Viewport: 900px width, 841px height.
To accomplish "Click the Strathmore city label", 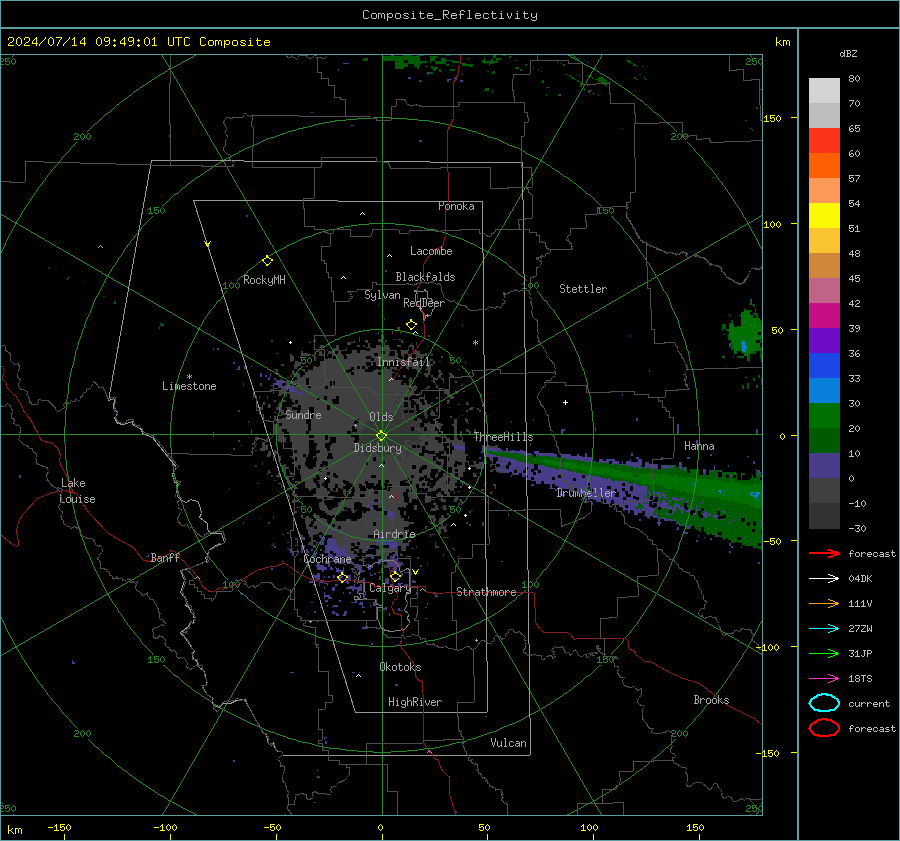I will click(x=486, y=592).
